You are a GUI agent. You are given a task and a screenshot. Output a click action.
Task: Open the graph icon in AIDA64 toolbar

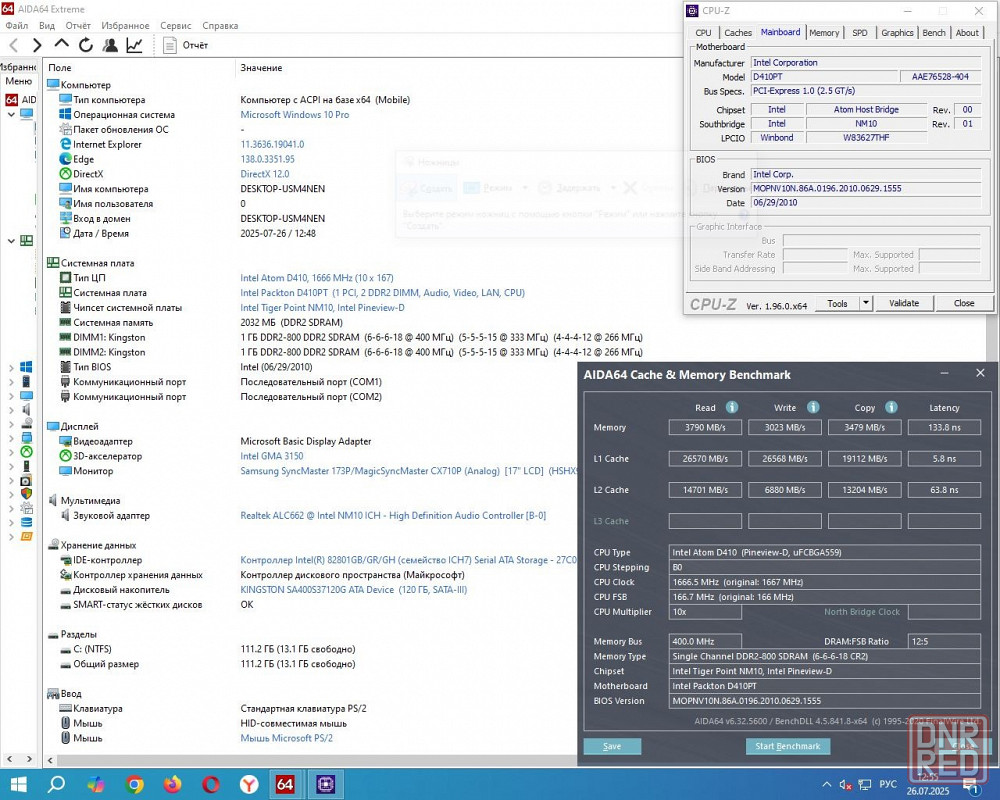tap(135, 45)
